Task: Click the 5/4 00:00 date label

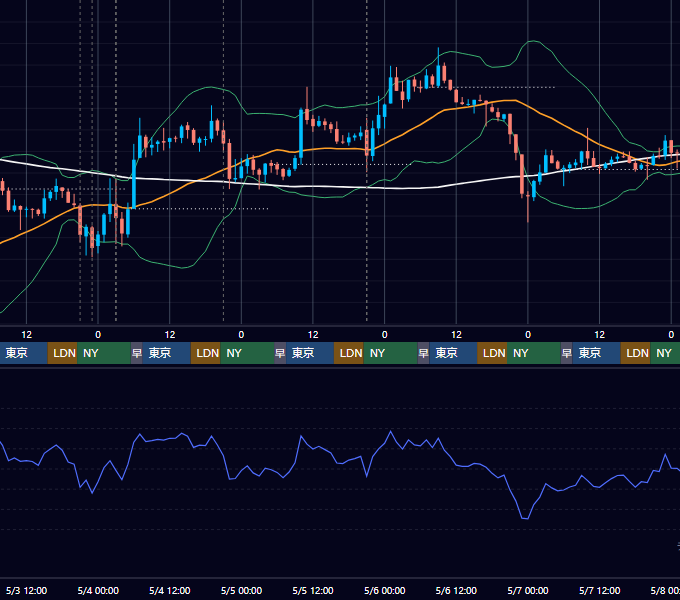Action: click(x=98, y=590)
